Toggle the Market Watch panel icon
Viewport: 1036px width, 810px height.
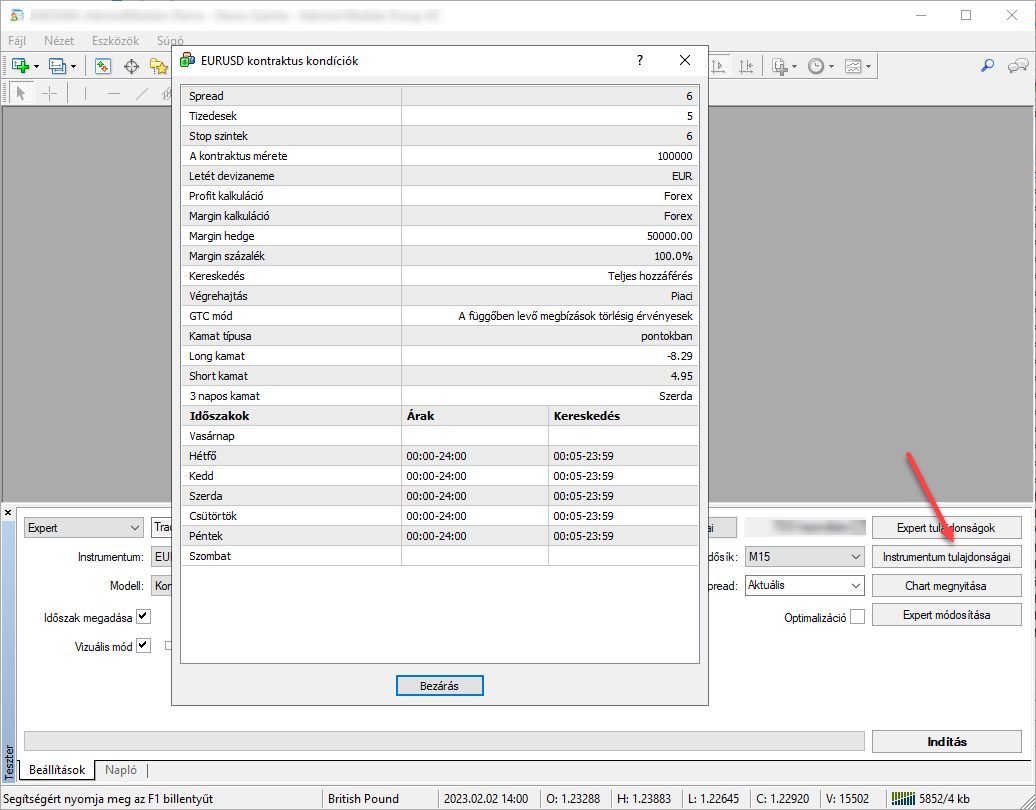(x=103, y=66)
